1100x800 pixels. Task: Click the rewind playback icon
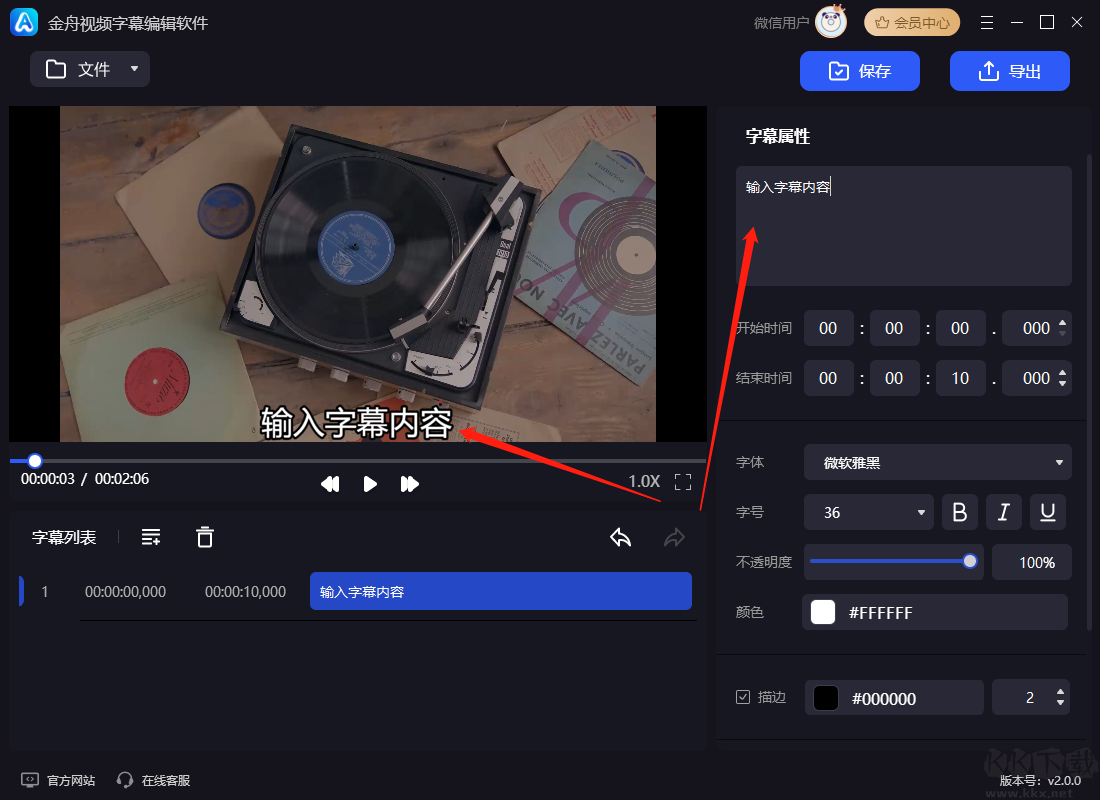pyautogui.click(x=330, y=484)
